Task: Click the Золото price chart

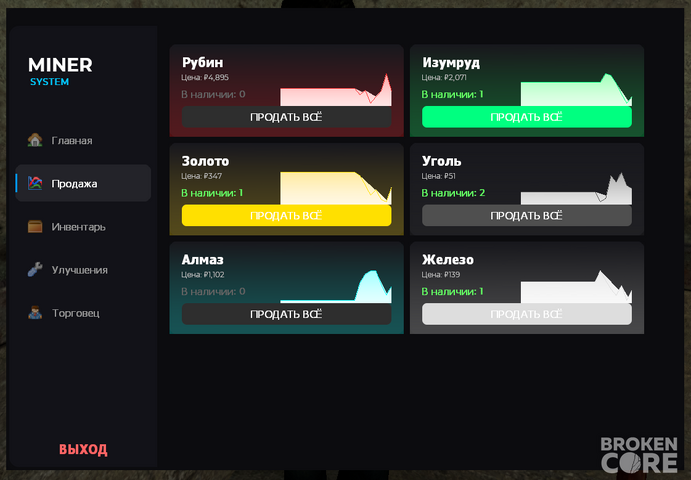Action: pyautogui.click(x=336, y=188)
